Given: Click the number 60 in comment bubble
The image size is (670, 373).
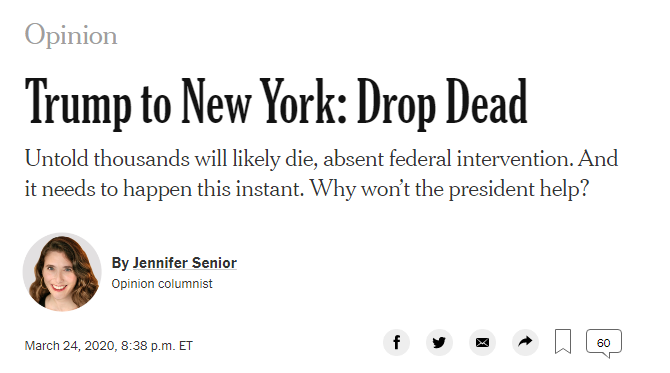Looking at the screenshot, I should pos(603,343).
